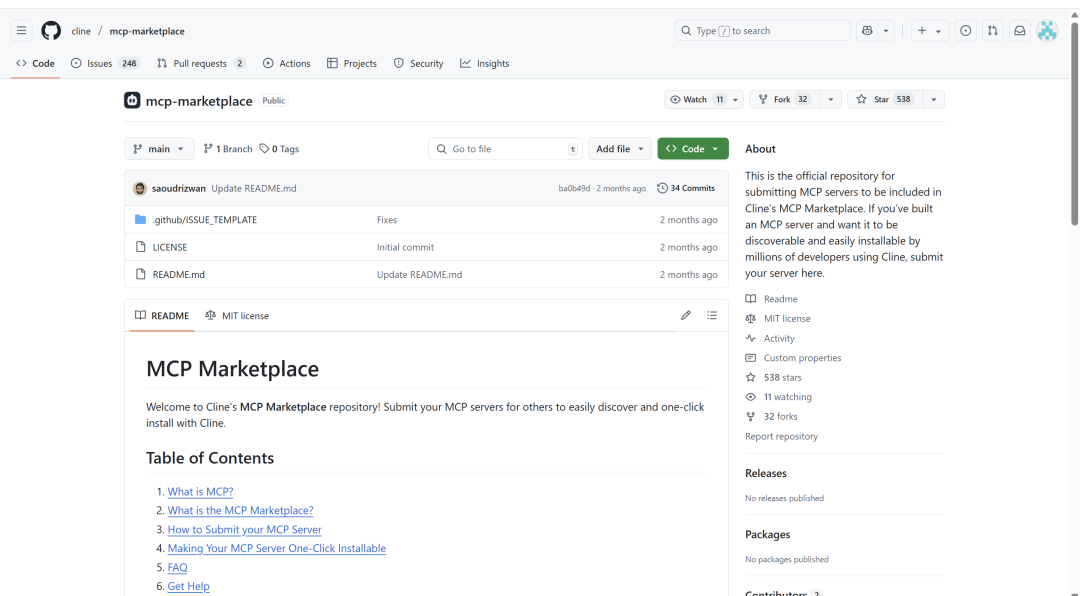Switch to the Pull requests tab

click(x=201, y=63)
